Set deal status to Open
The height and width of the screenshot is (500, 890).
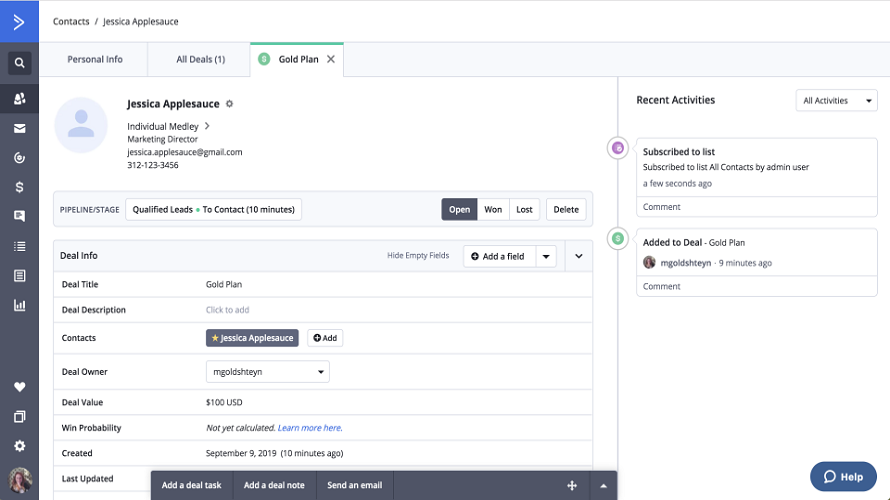459,210
